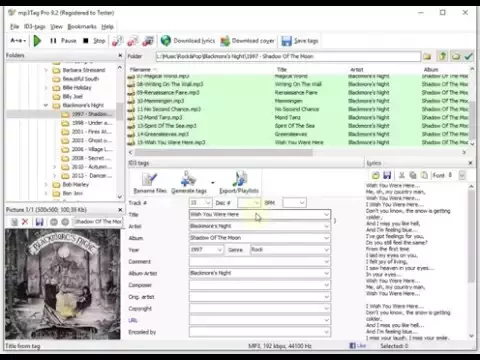Start playback with the green Play button

pos(37,41)
